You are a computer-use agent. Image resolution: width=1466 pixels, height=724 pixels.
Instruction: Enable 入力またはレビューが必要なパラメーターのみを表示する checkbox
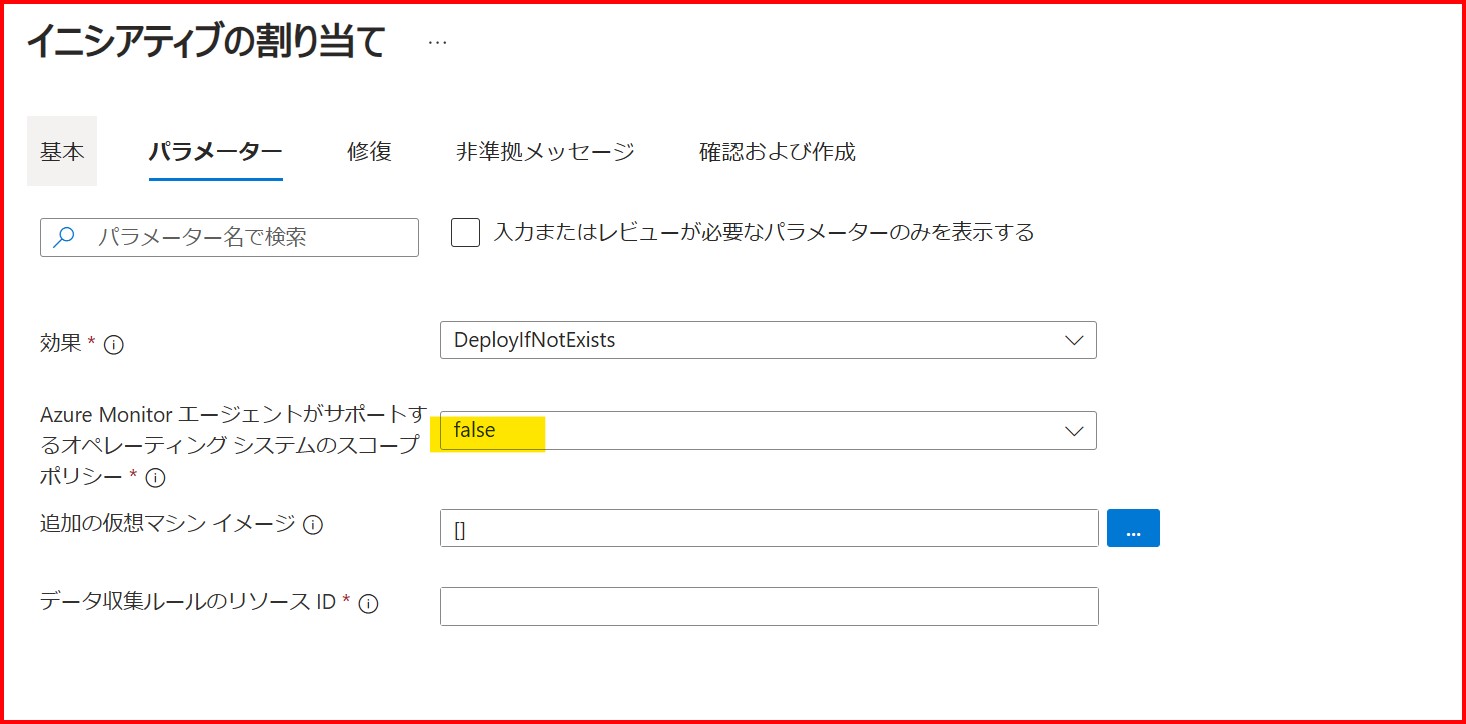[x=465, y=233]
